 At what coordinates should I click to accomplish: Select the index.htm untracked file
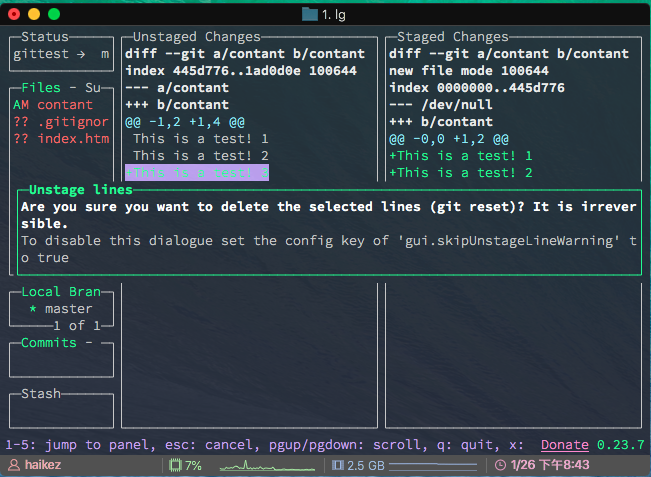tap(72, 139)
